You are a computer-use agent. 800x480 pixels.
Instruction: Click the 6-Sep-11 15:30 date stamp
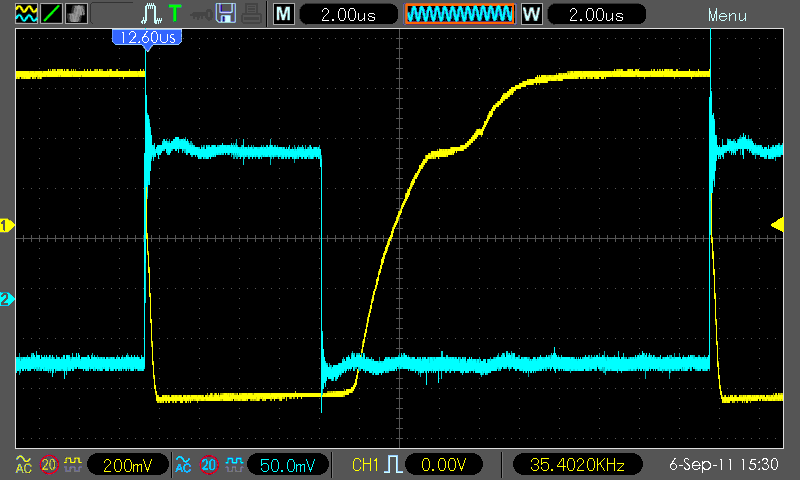tap(723, 464)
